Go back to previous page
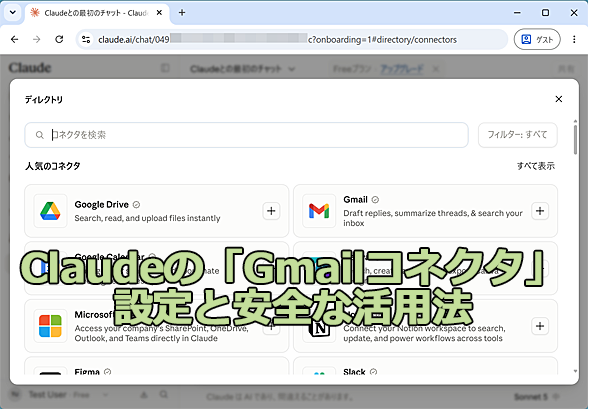Screen dimensions: 589x410 pos(15,39)
